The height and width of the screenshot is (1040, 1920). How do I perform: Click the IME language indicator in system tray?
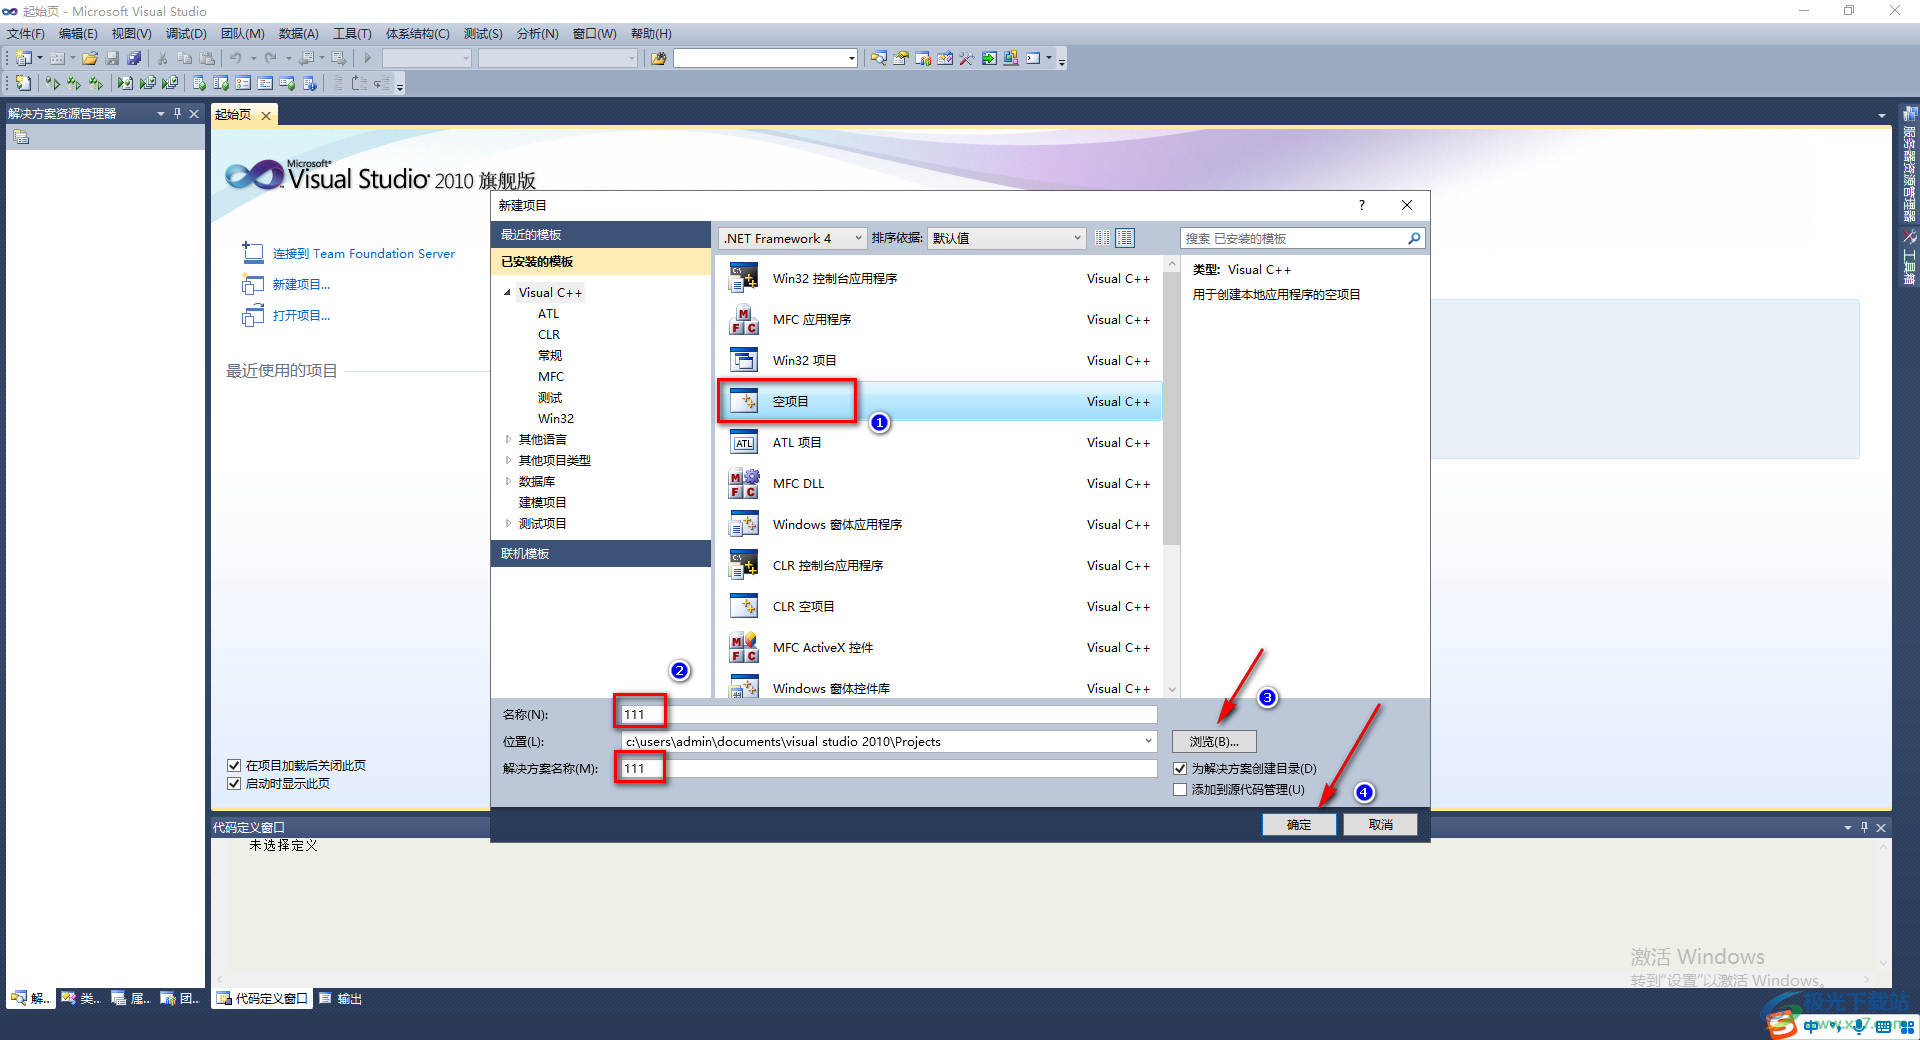(x=1810, y=1025)
